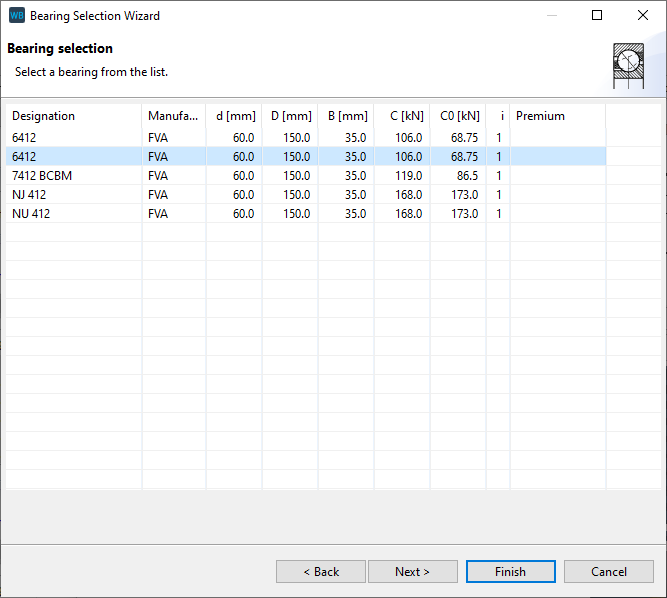Sort by C [kN] load rating header
The width and height of the screenshot is (667, 598).
click(x=405, y=116)
